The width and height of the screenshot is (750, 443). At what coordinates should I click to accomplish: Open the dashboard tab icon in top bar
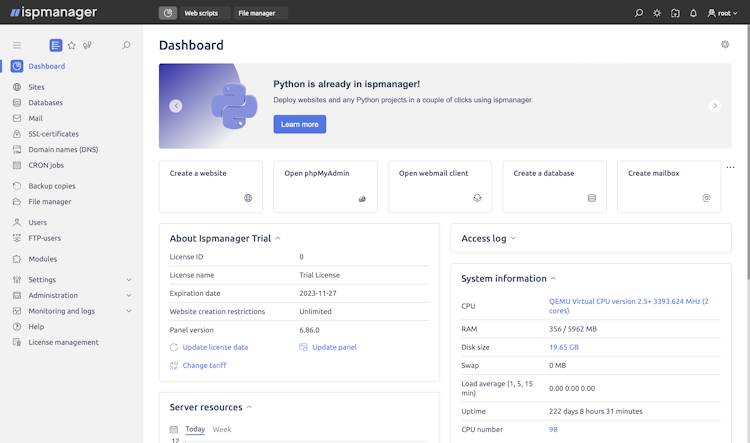click(x=168, y=13)
